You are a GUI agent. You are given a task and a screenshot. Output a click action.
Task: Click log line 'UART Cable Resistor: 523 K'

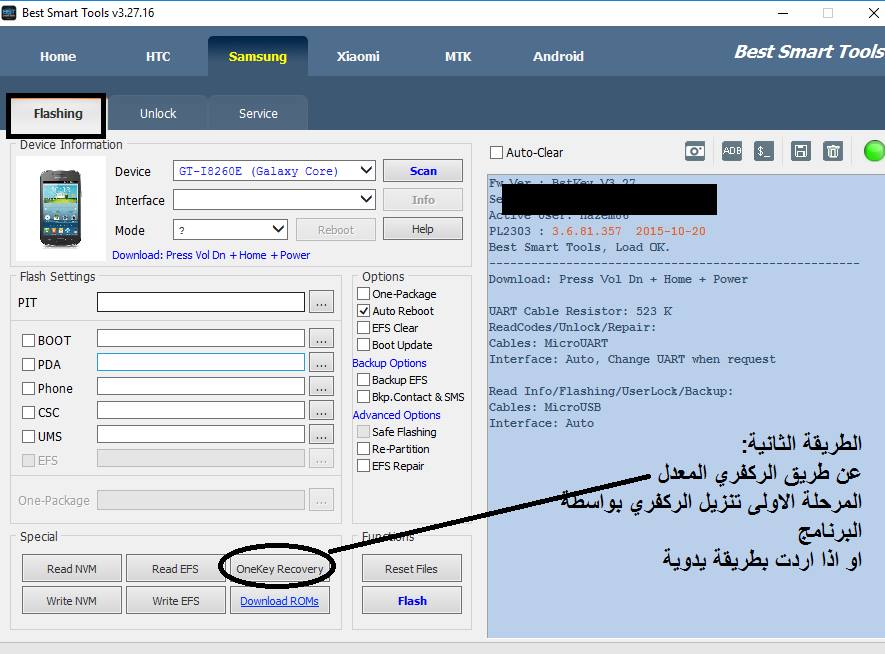tap(580, 311)
